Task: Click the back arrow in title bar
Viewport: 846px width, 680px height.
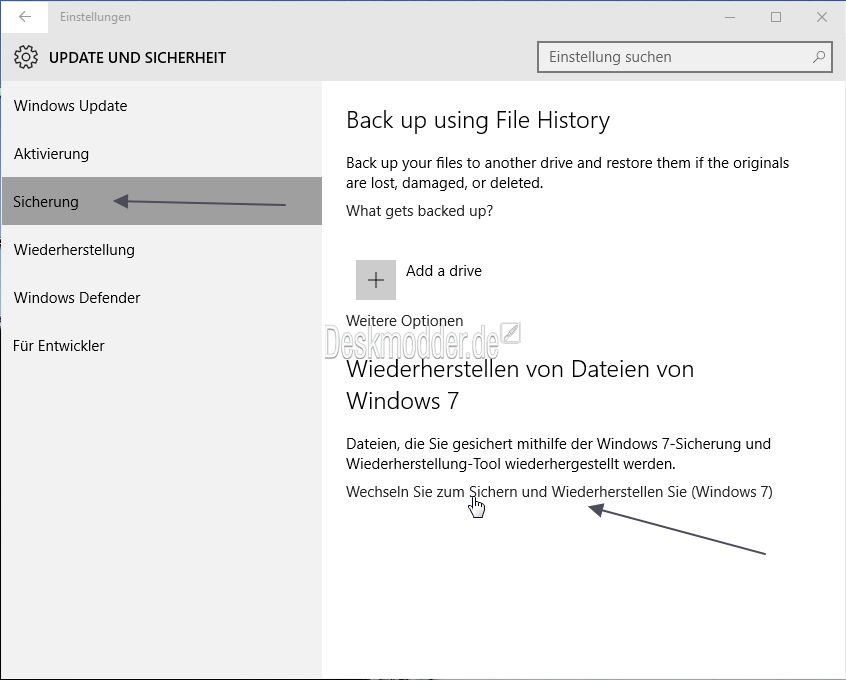Action: [25, 17]
